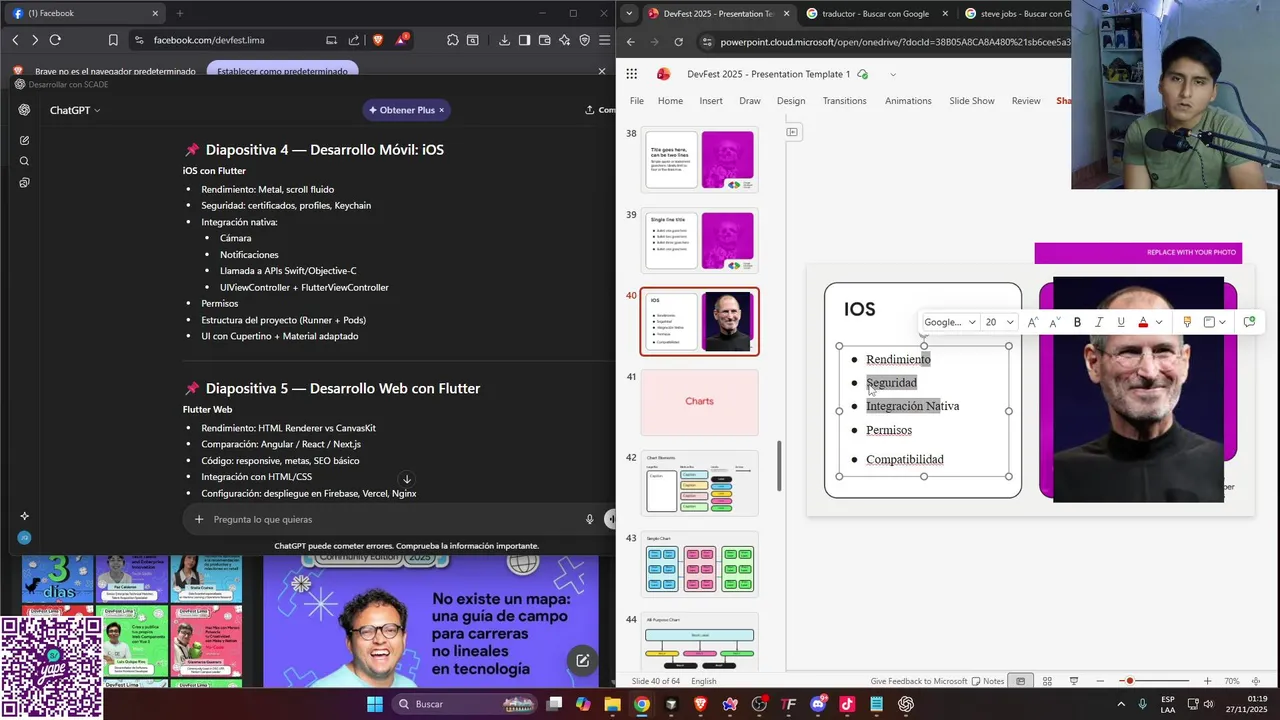Open the ChatGPT model selector dropdown
Screen dimensions: 1280x720
click(x=75, y=110)
